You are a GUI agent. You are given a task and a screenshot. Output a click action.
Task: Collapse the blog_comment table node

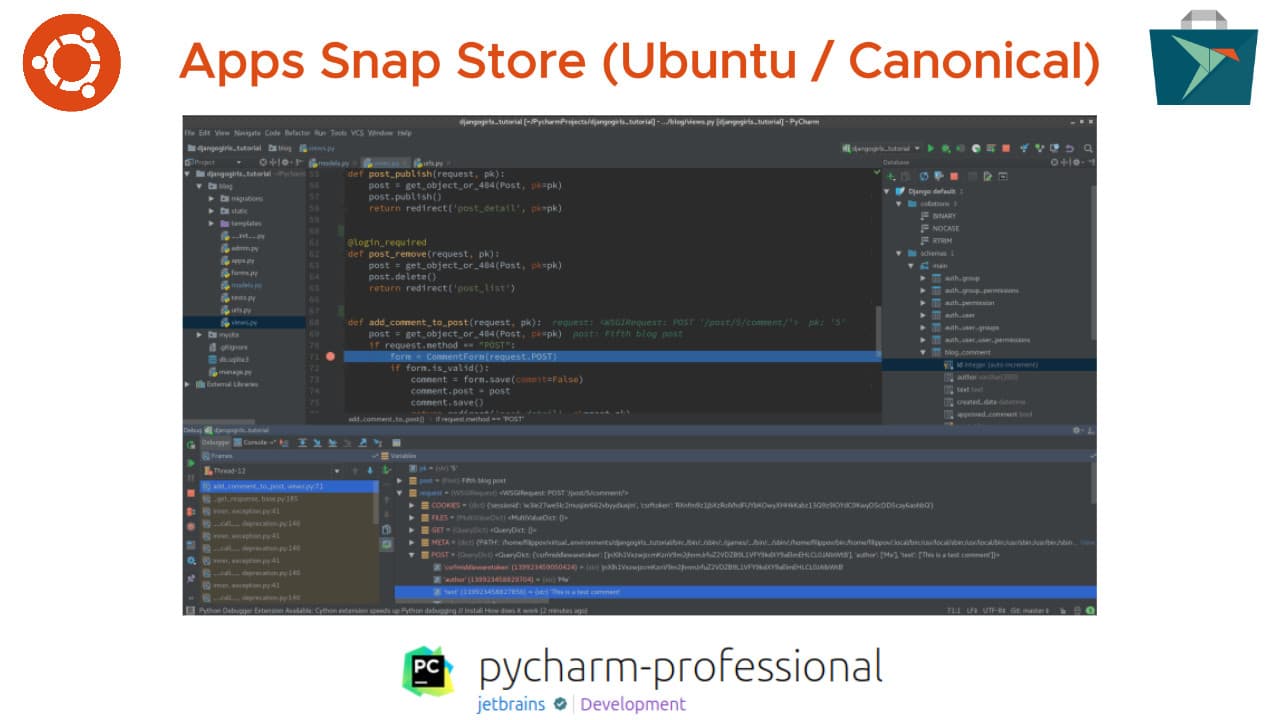[x=923, y=352]
